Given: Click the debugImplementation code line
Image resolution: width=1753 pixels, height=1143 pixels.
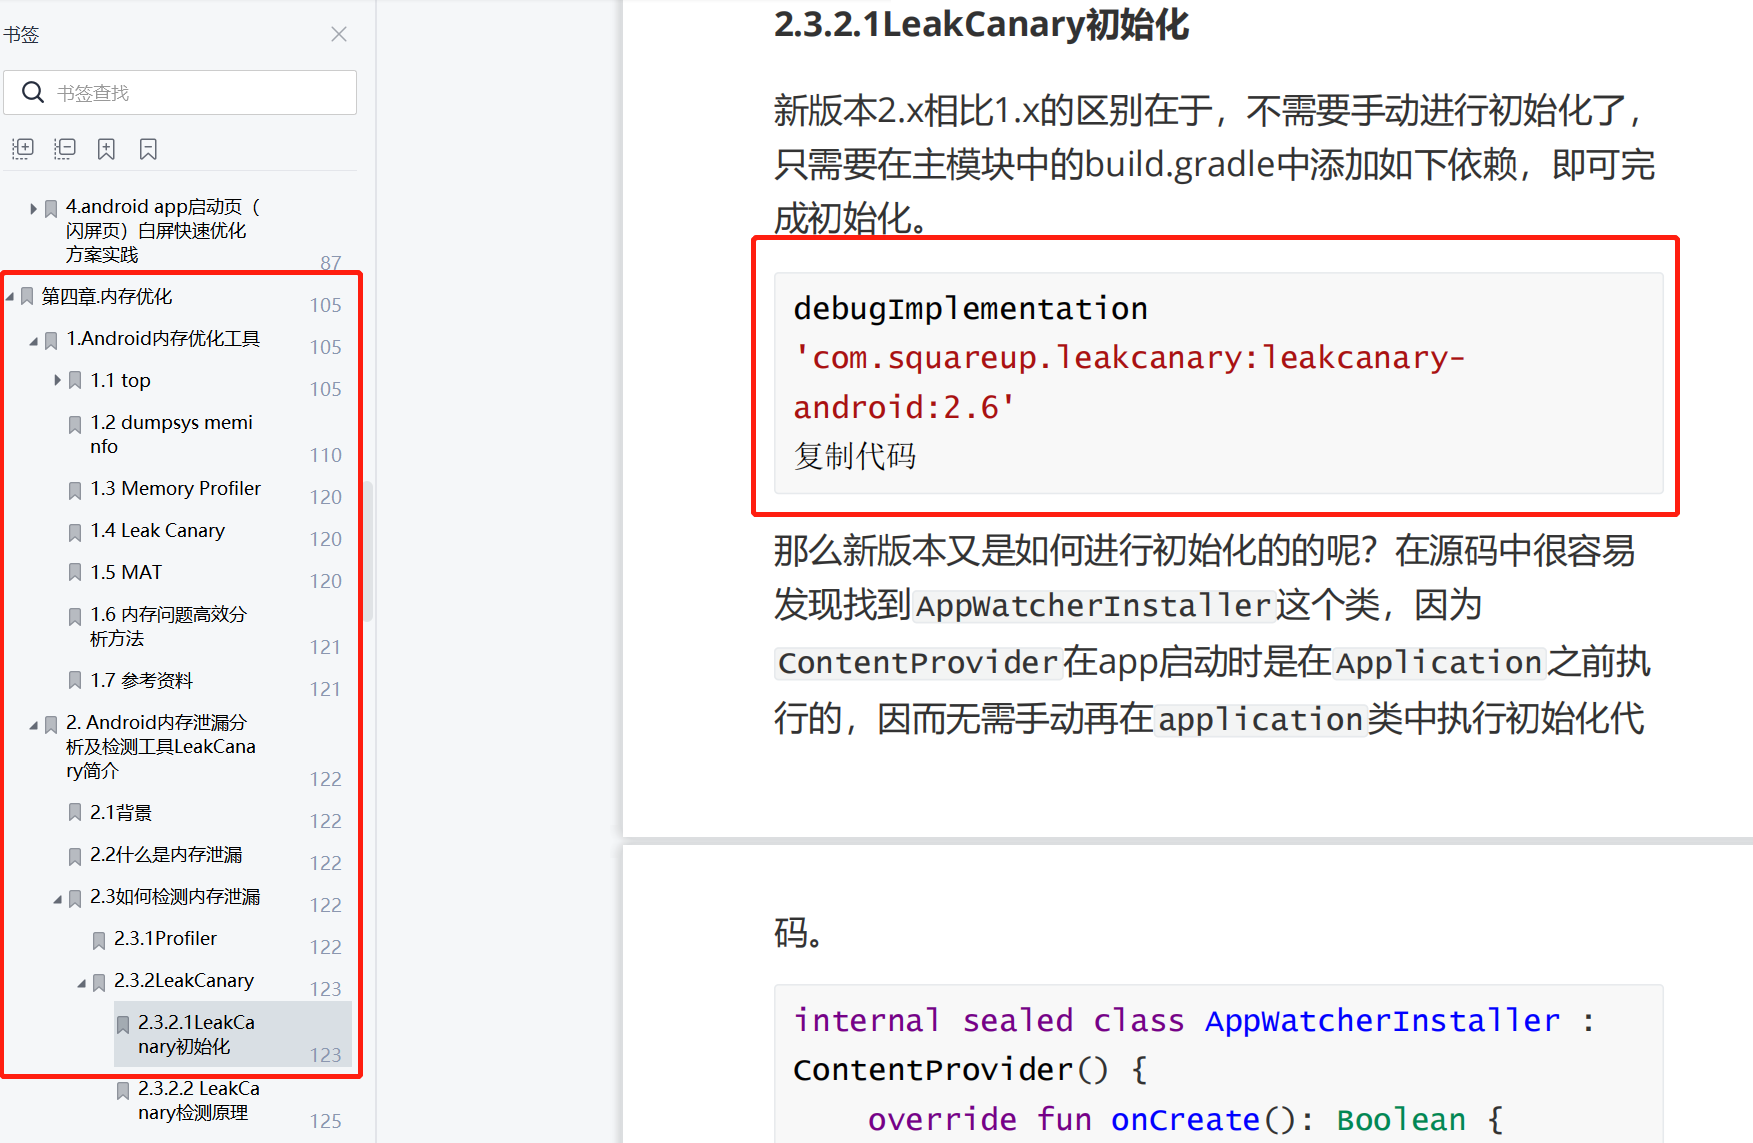Looking at the screenshot, I should tap(970, 309).
